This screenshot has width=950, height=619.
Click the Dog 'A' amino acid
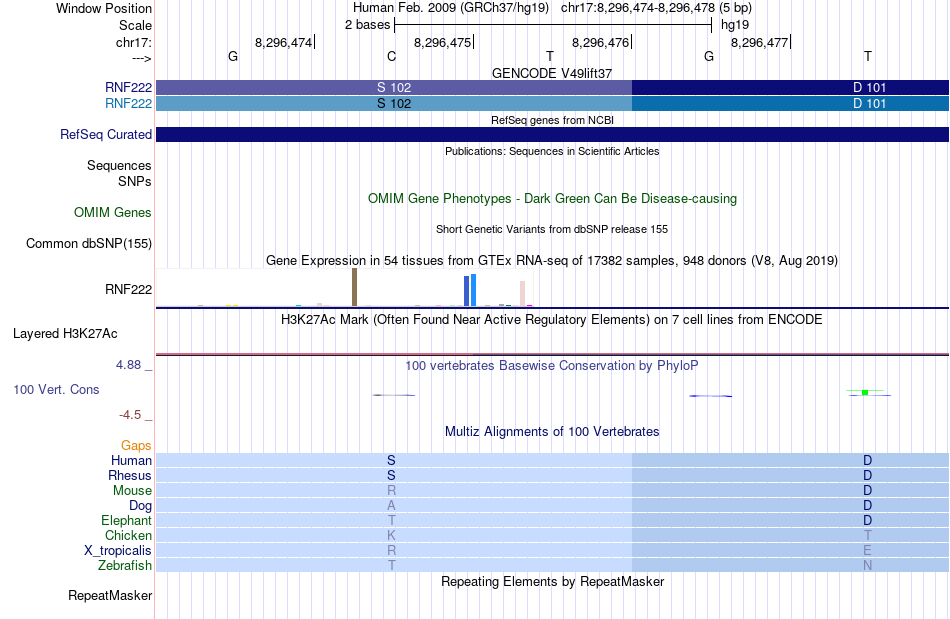click(x=391, y=505)
